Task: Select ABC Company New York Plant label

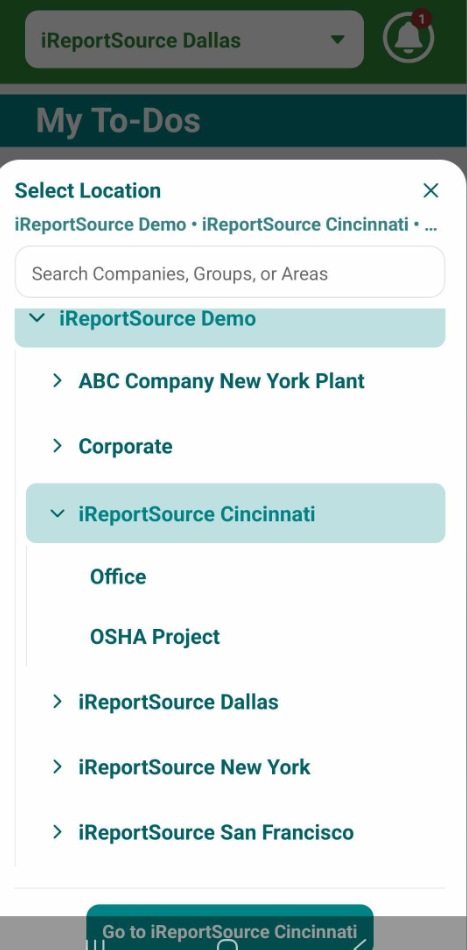Action: click(x=222, y=381)
